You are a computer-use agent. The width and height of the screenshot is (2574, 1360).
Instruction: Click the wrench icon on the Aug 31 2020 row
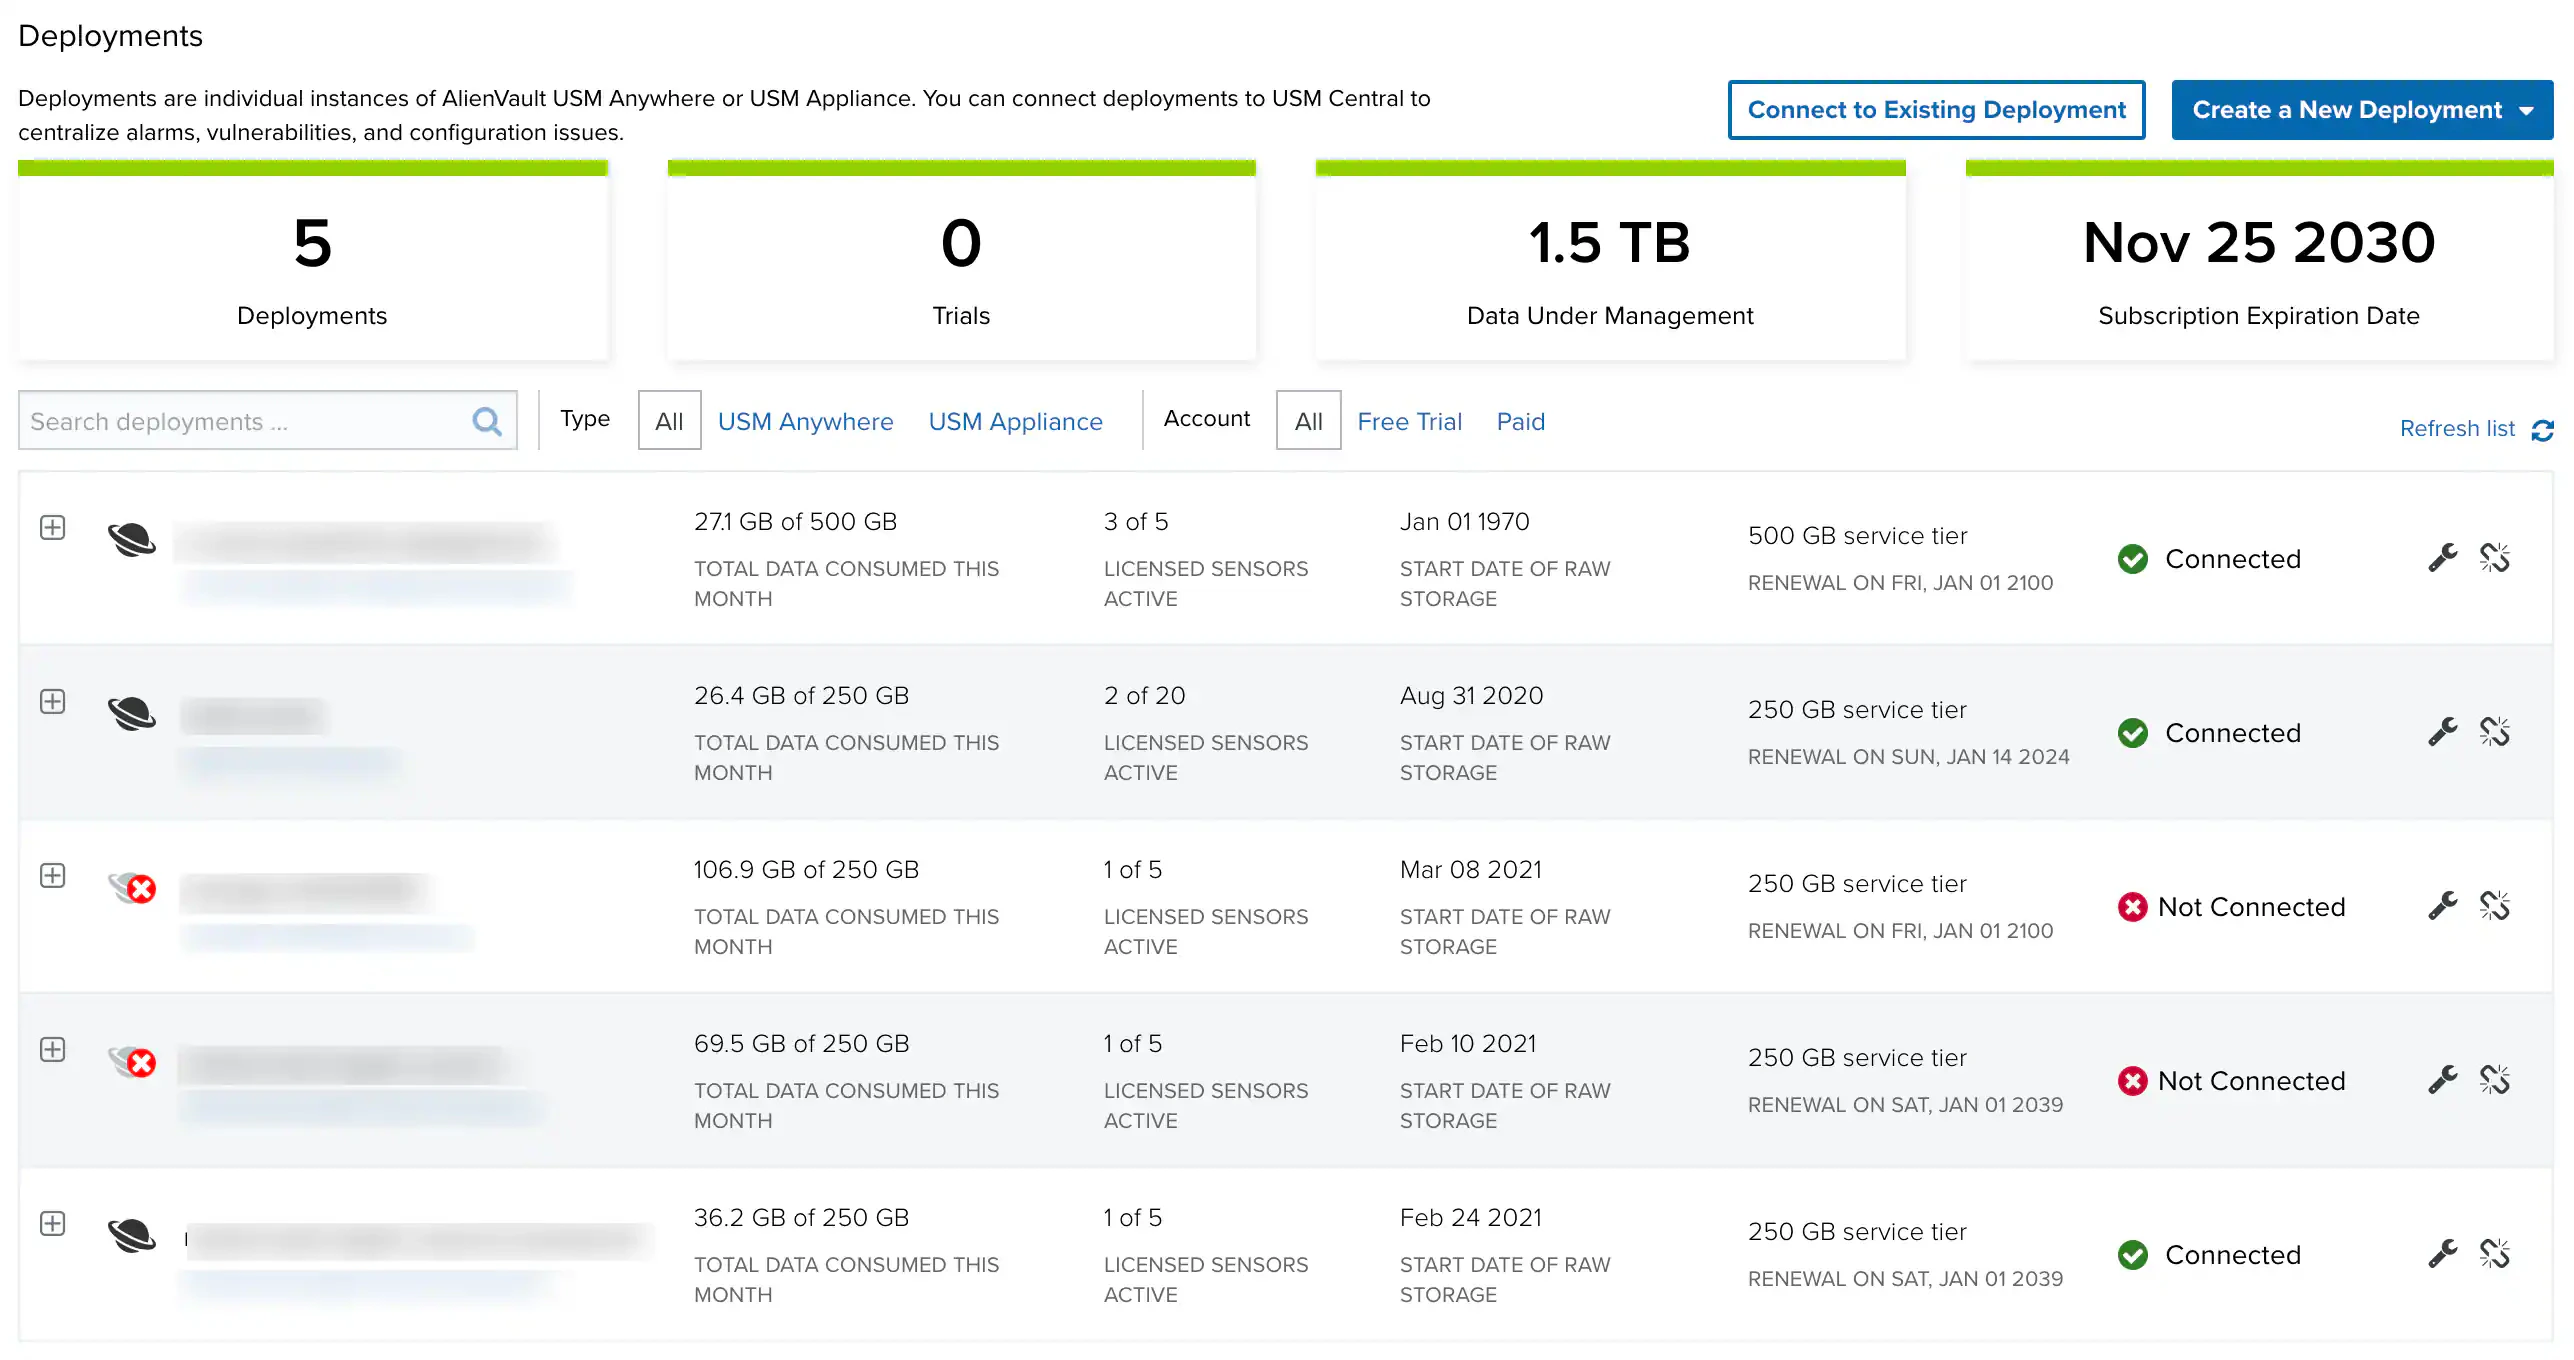2442,731
